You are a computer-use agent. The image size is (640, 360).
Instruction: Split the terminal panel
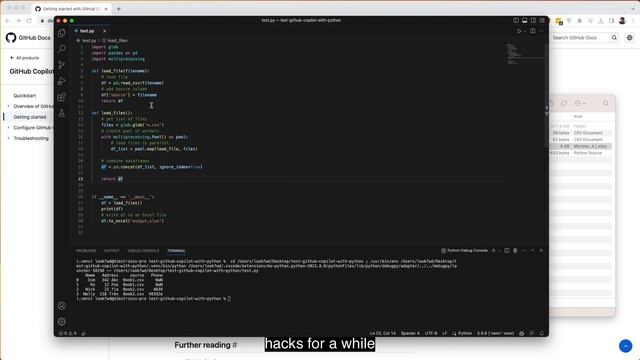[507, 251]
